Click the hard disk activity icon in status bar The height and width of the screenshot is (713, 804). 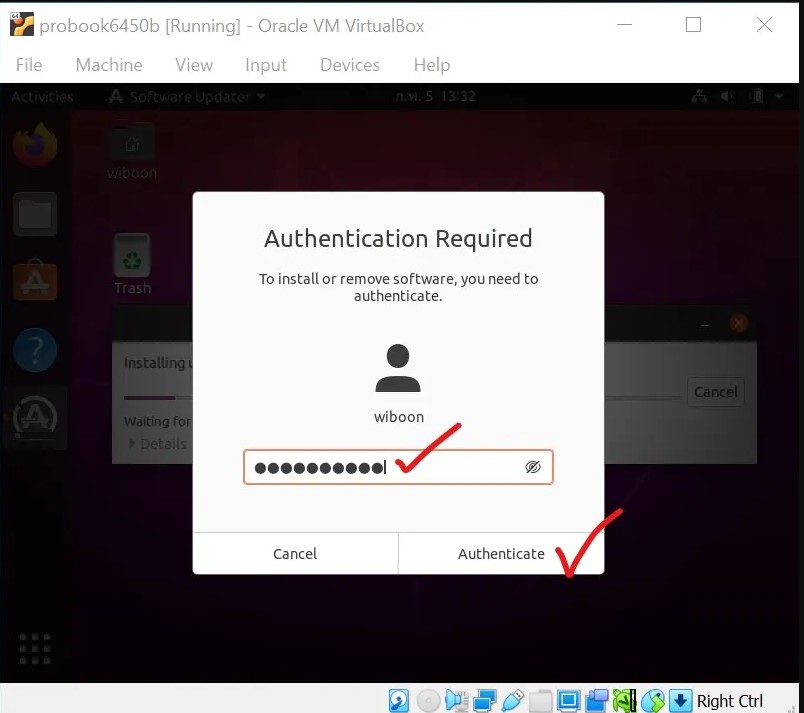click(399, 700)
